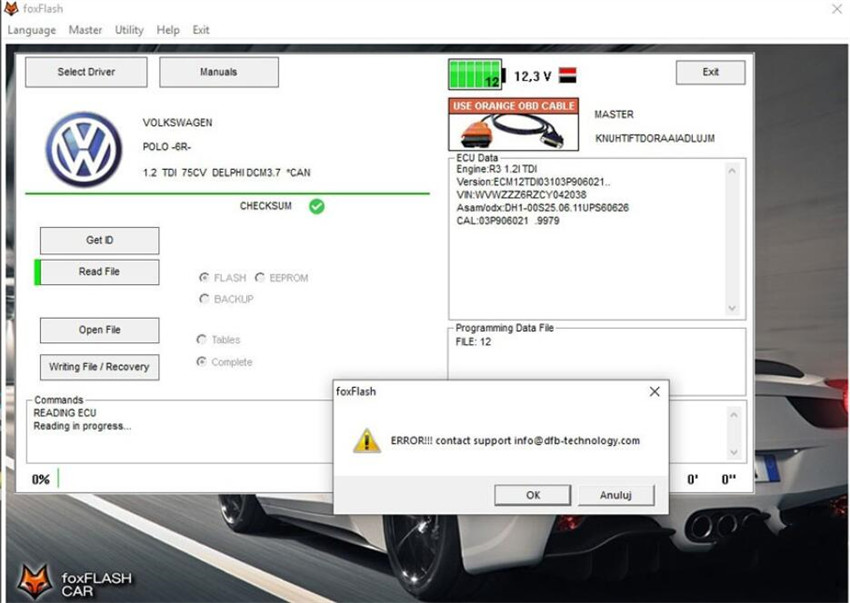Click the 0% progress indicator
The image size is (850, 603).
(41, 479)
